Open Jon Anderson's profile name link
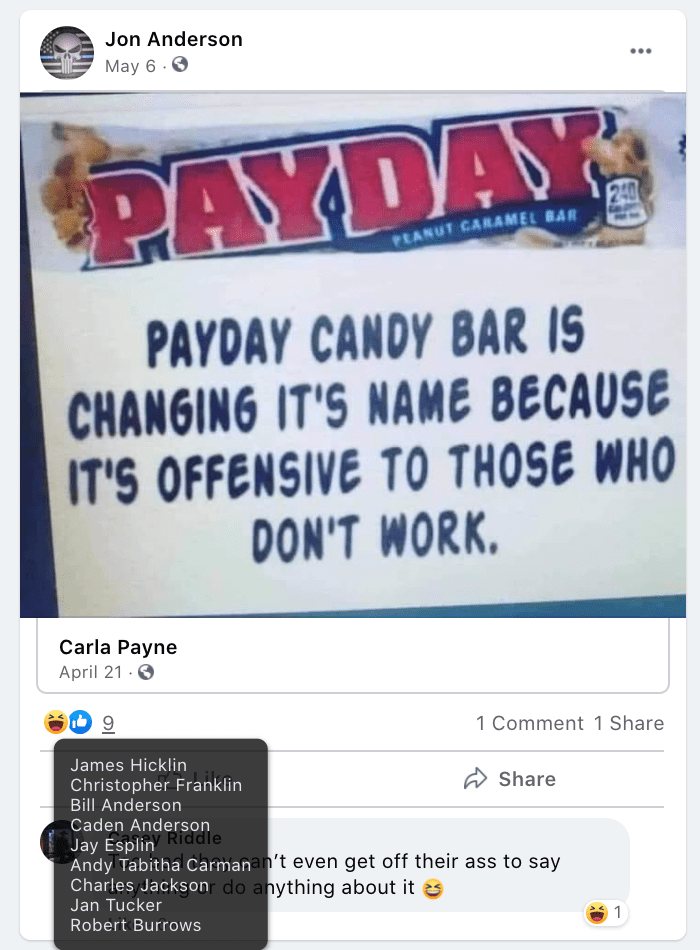The width and height of the screenshot is (700, 950). (x=174, y=39)
